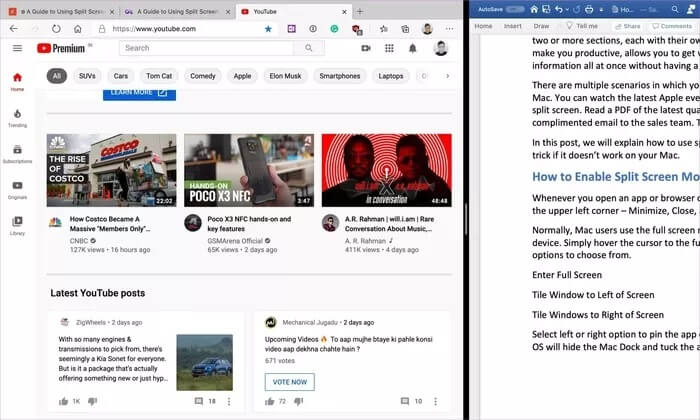Open Subscriptions in YouTube sidebar
Viewport: 700px width, 420px height.
pyautogui.click(x=17, y=154)
